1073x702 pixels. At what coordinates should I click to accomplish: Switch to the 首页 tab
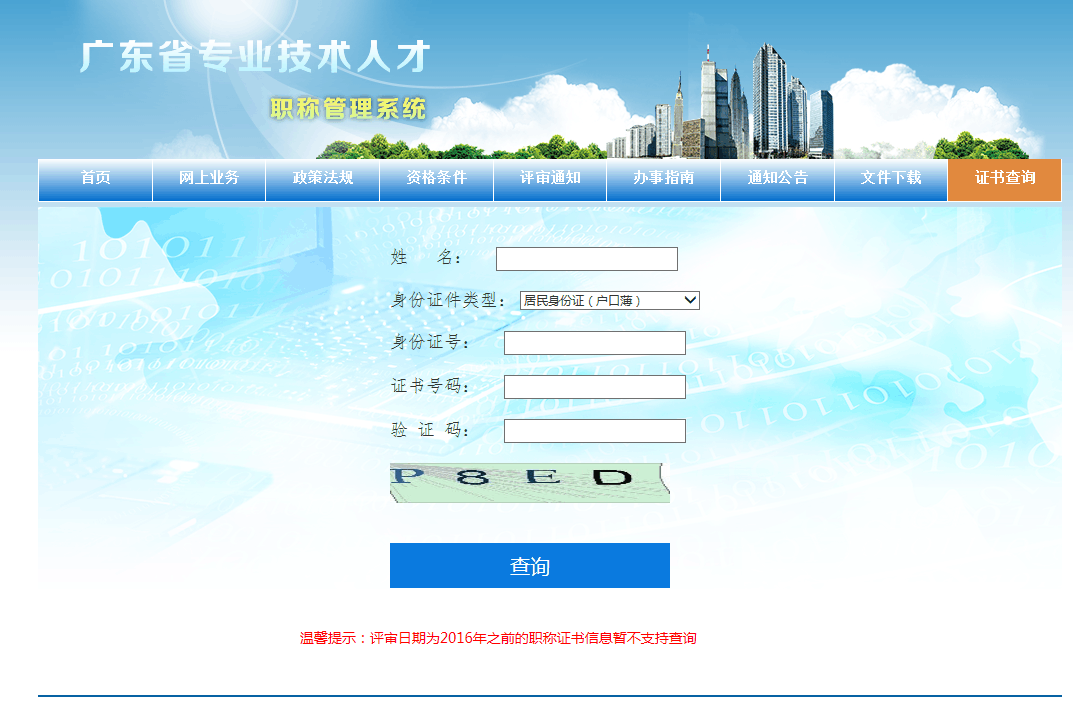[95, 180]
